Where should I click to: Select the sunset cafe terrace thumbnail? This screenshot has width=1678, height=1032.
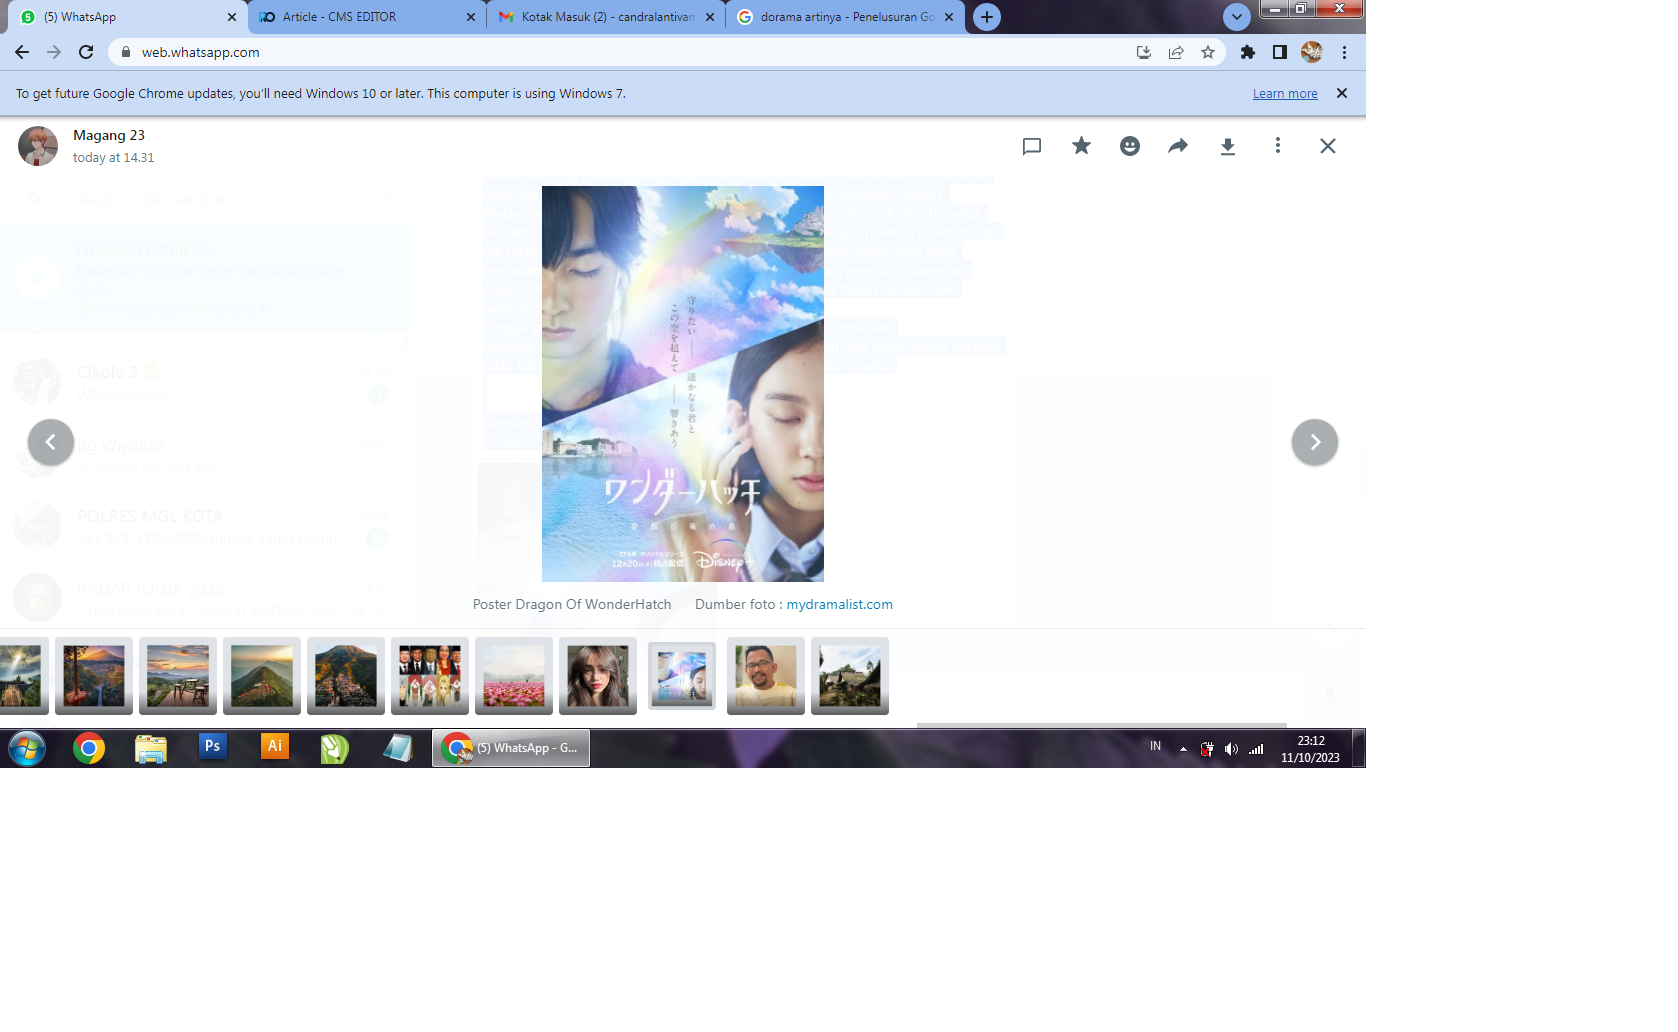click(178, 676)
